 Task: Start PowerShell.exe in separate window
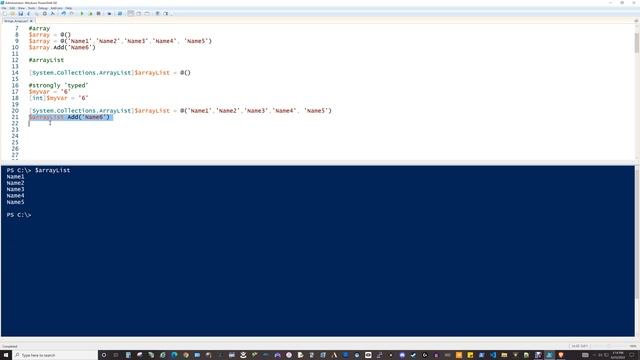120,13
